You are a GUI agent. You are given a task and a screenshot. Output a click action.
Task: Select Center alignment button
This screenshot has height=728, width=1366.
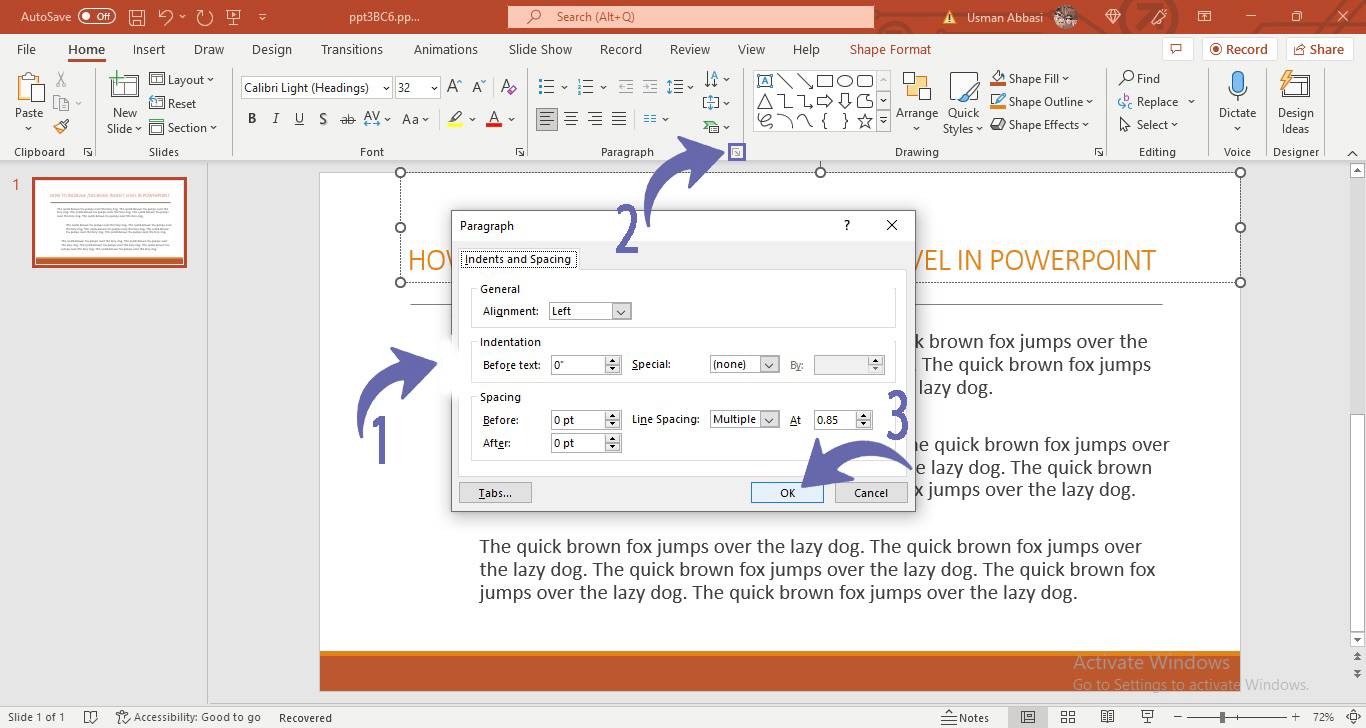571,119
